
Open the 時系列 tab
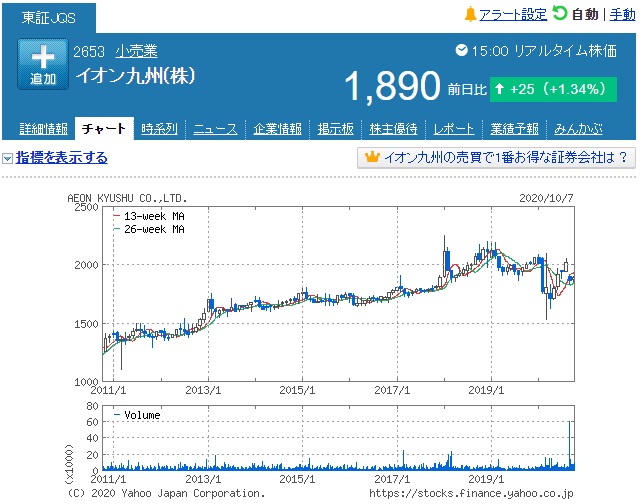(x=159, y=129)
